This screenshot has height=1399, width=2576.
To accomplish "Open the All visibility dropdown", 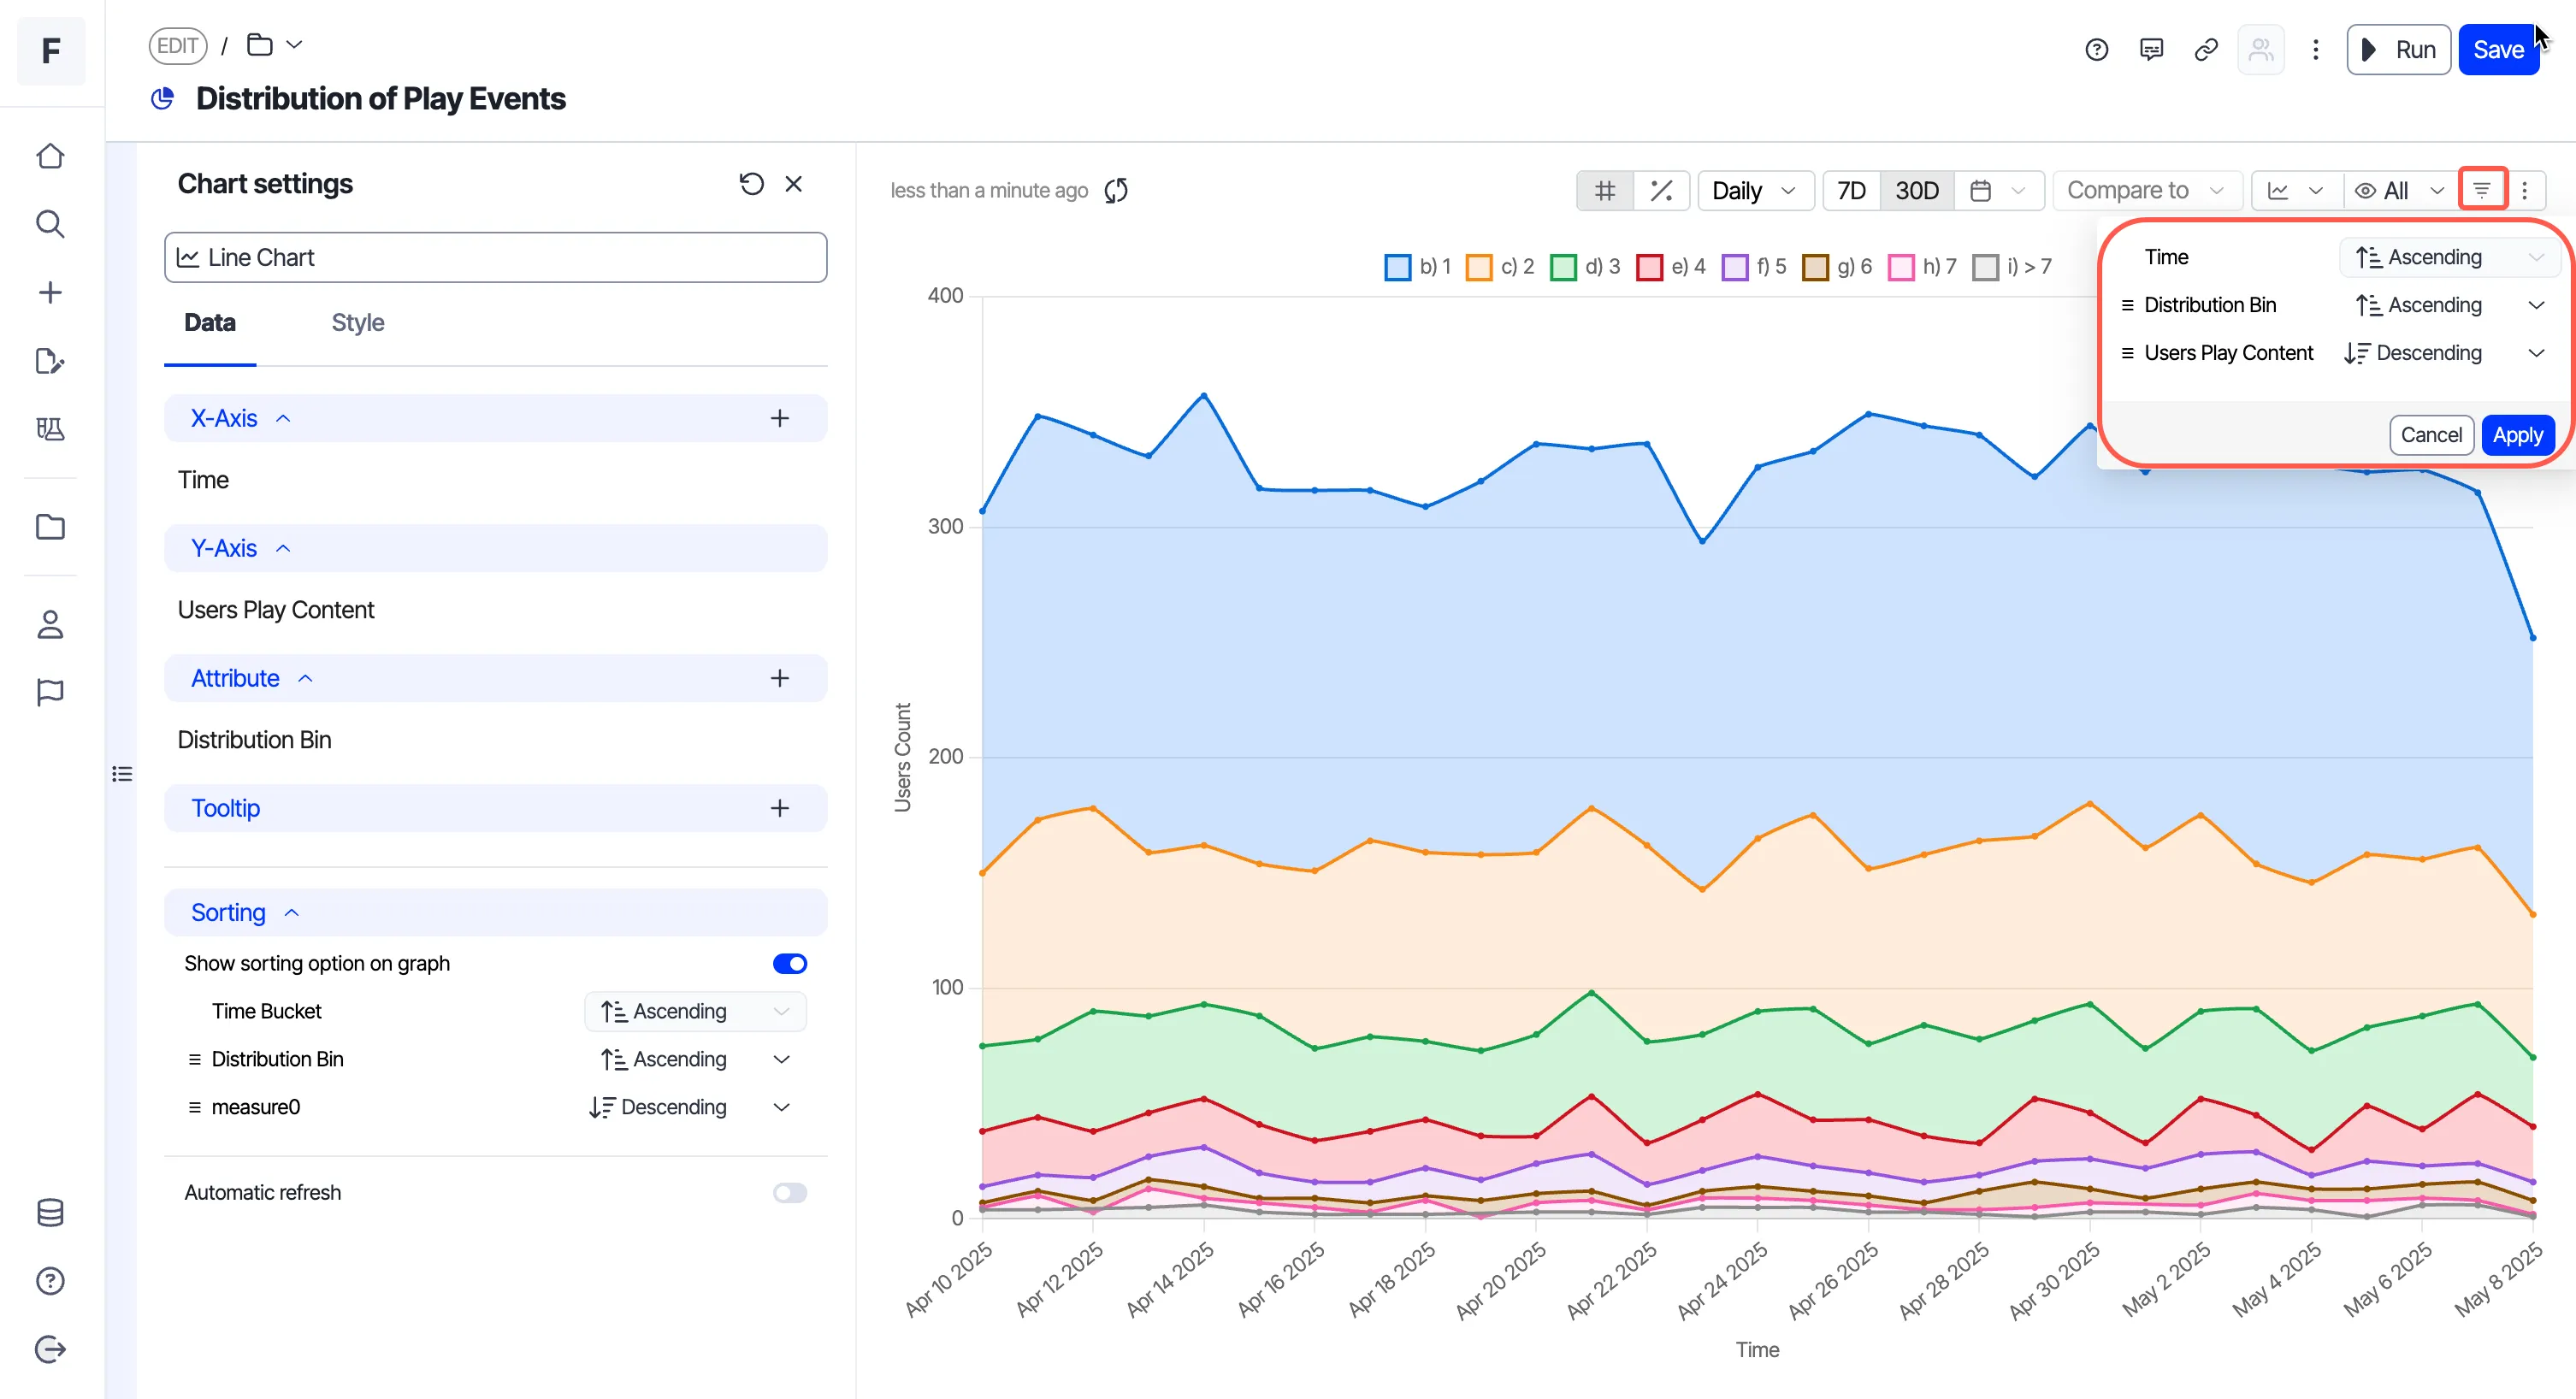I will (x=2400, y=190).
